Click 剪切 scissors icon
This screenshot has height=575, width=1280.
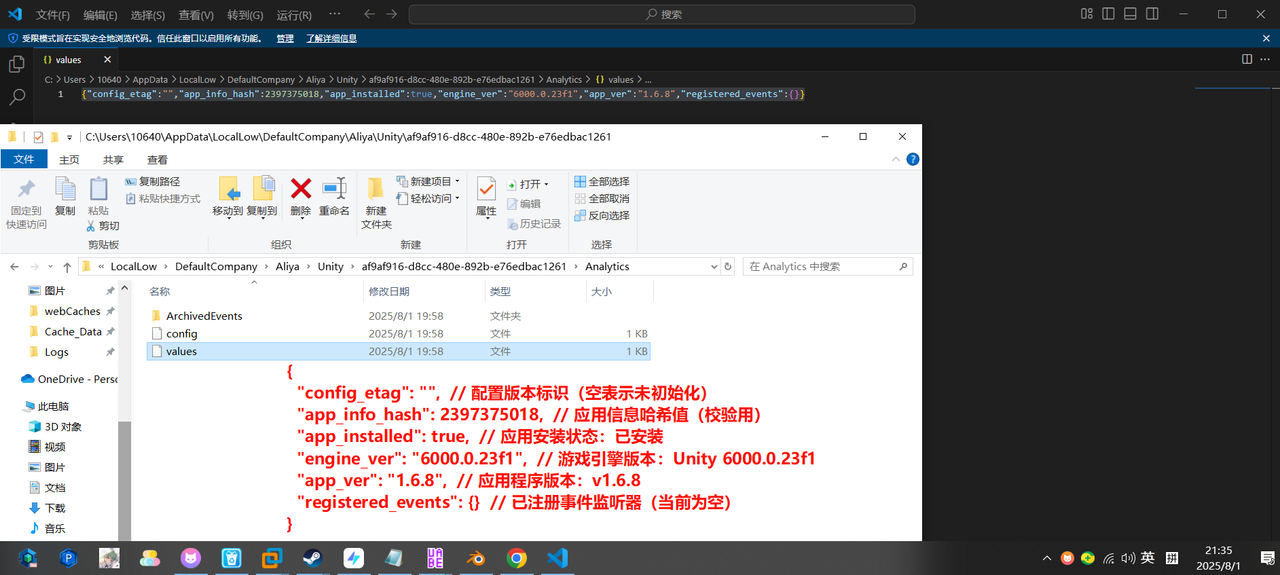[x=91, y=227]
